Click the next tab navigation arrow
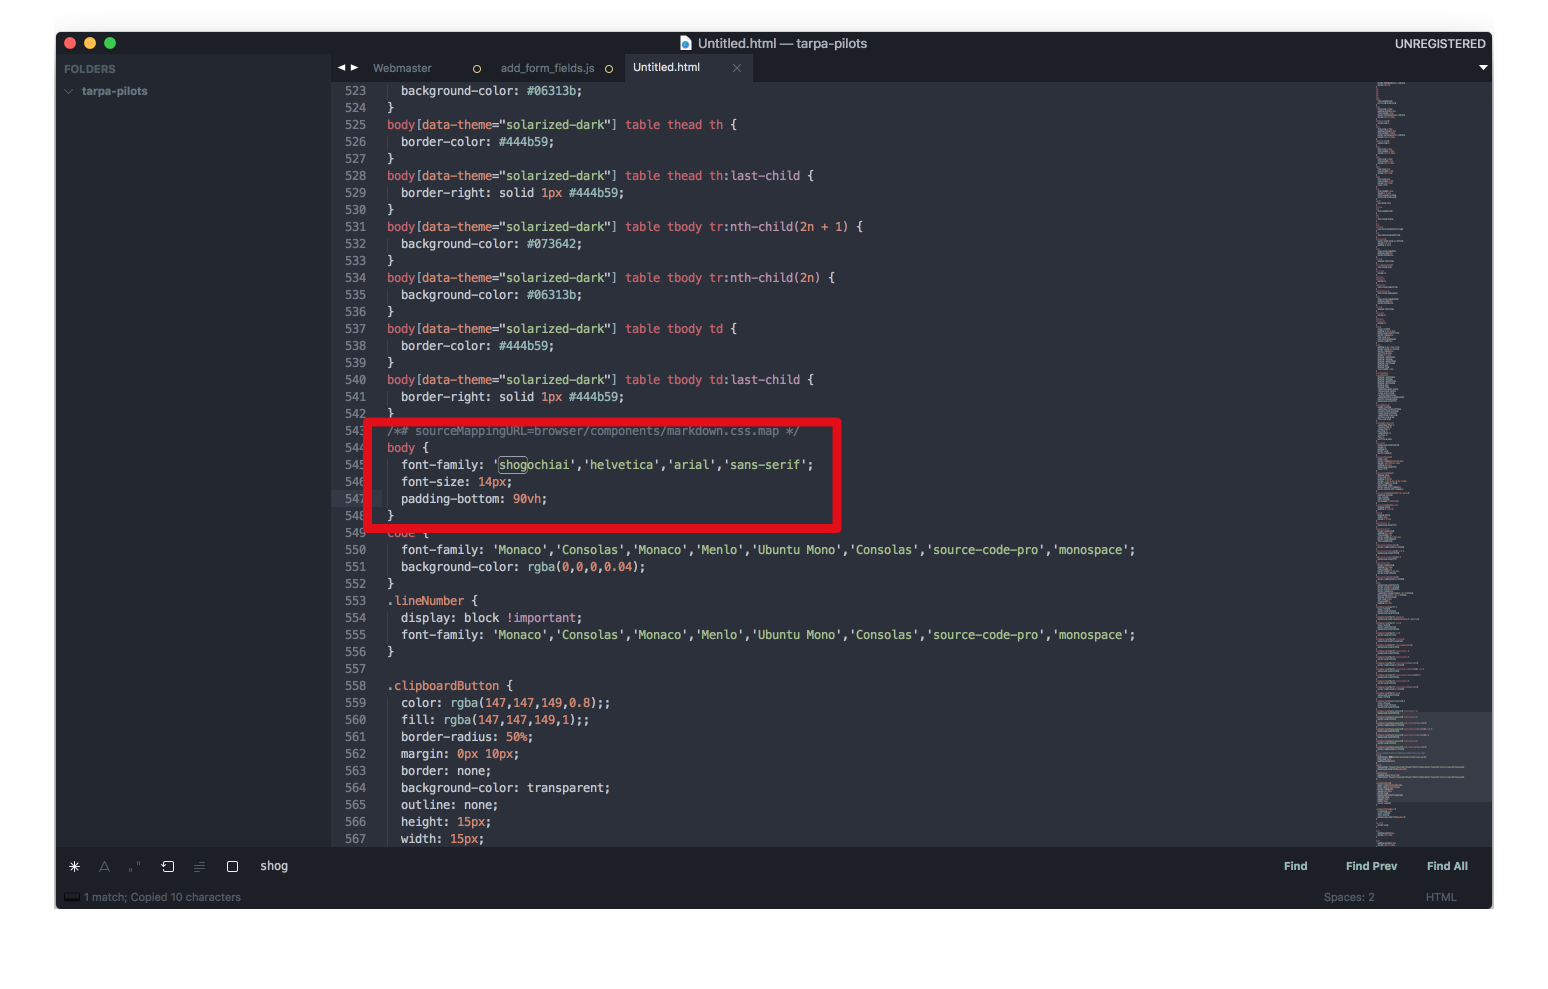 (x=355, y=67)
